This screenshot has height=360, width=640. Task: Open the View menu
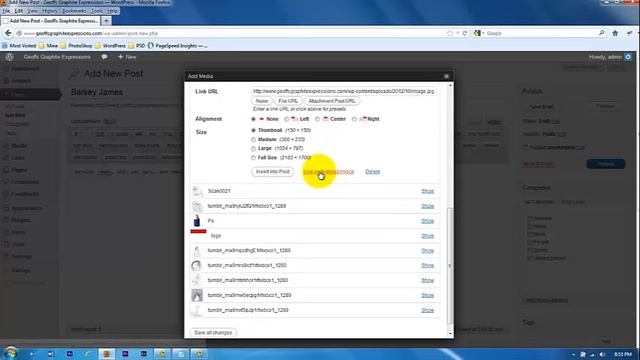click(32, 11)
